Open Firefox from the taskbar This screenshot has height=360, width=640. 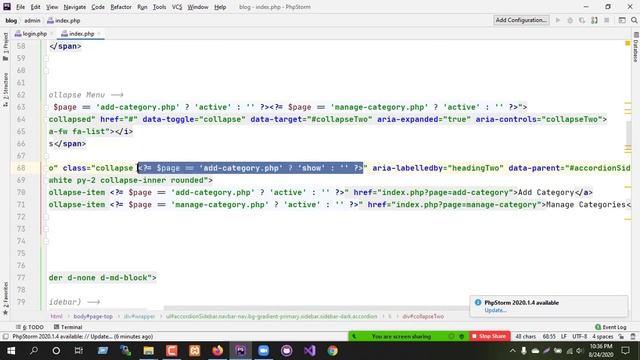[218, 351]
